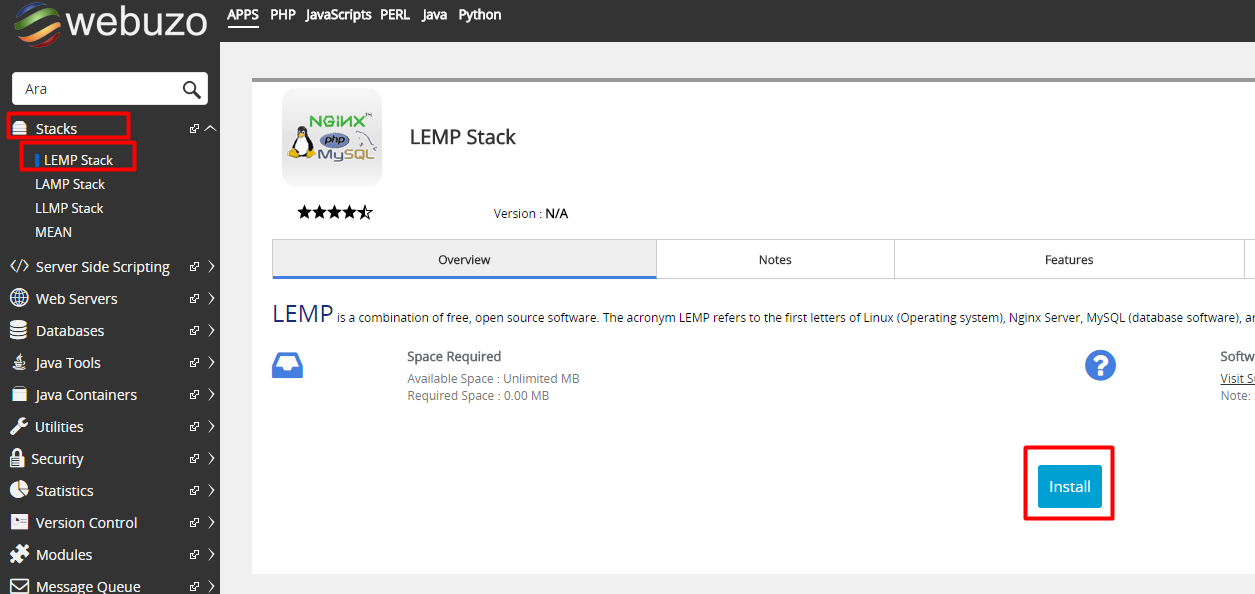Click the Server Side Scripting code icon
This screenshot has width=1255, height=594.
(19, 267)
